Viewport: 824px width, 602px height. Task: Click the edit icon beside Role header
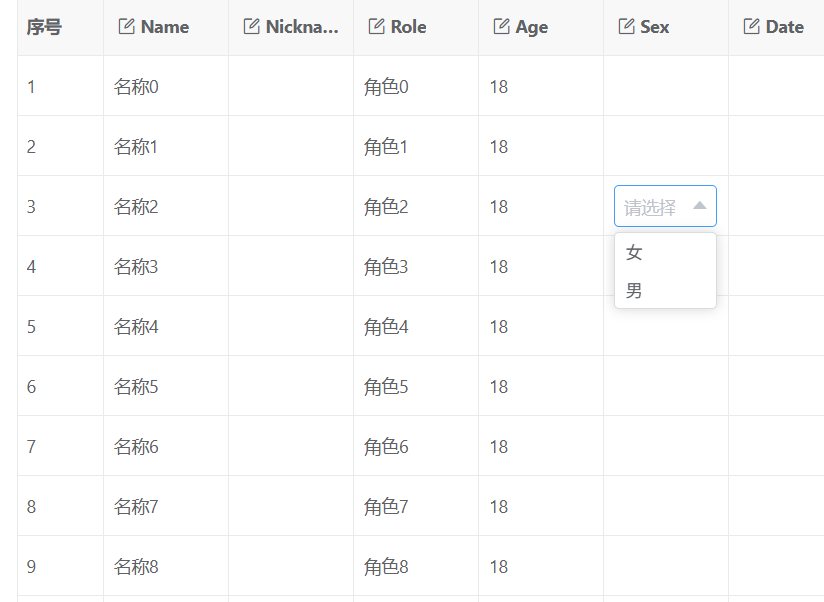[377, 26]
